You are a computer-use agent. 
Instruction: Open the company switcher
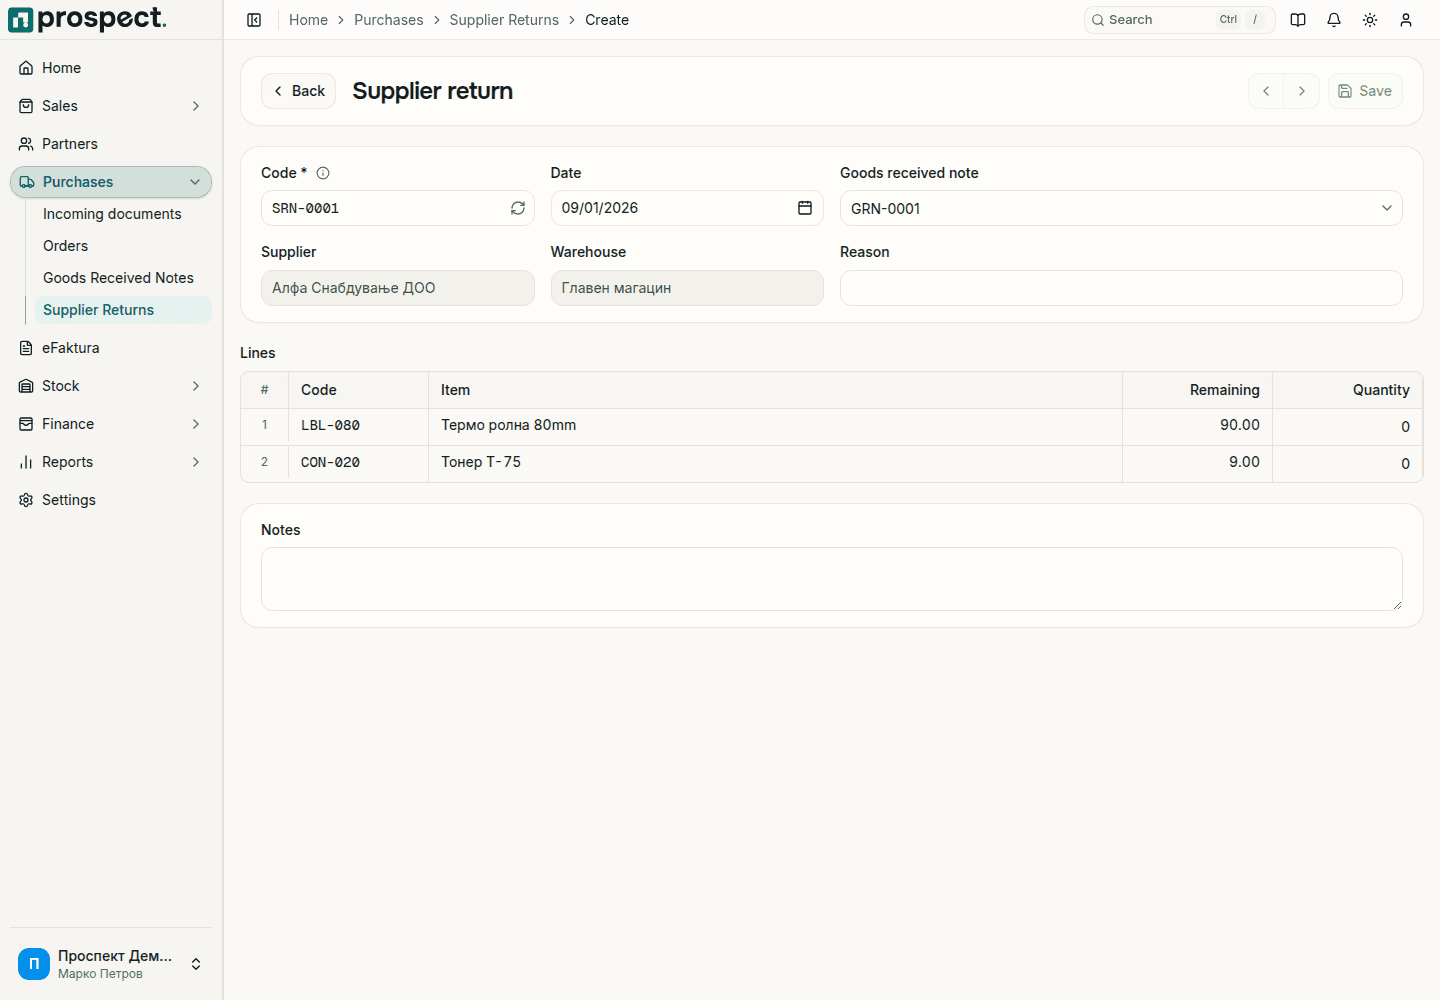(x=111, y=964)
